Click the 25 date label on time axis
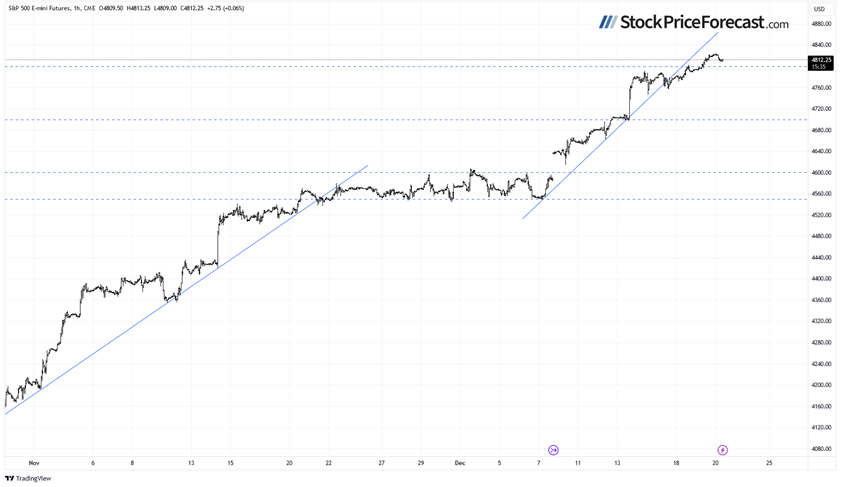 [768, 463]
